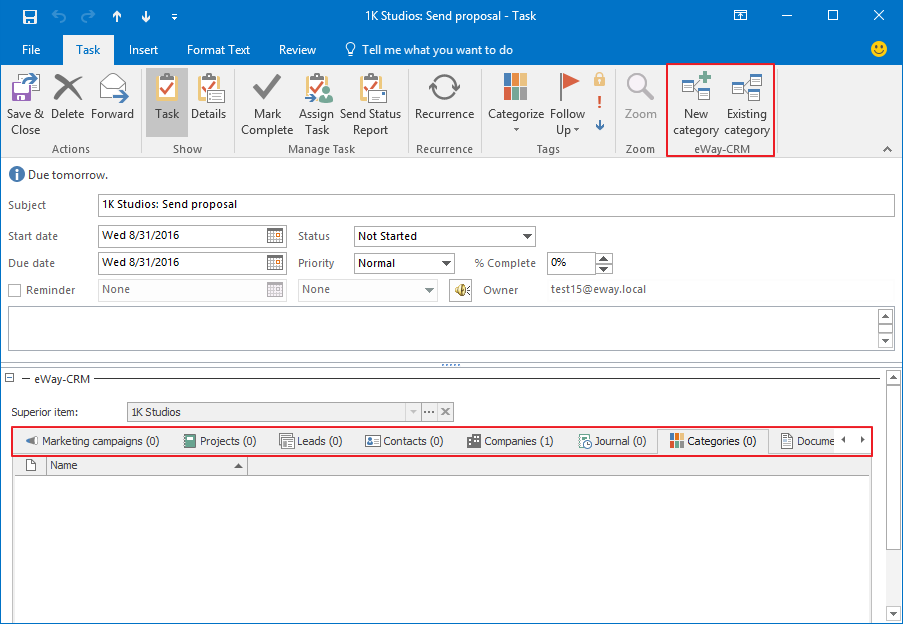Sort list by Name column header
This screenshot has height=624, width=903.
147,466
